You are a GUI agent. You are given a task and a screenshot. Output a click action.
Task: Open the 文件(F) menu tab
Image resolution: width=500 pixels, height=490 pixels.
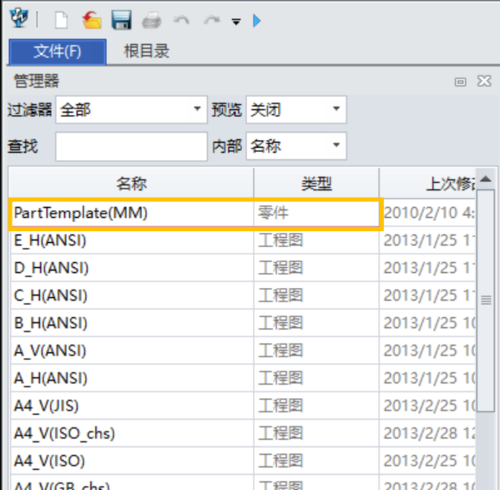pyautogui.click(x=58, y=52)
